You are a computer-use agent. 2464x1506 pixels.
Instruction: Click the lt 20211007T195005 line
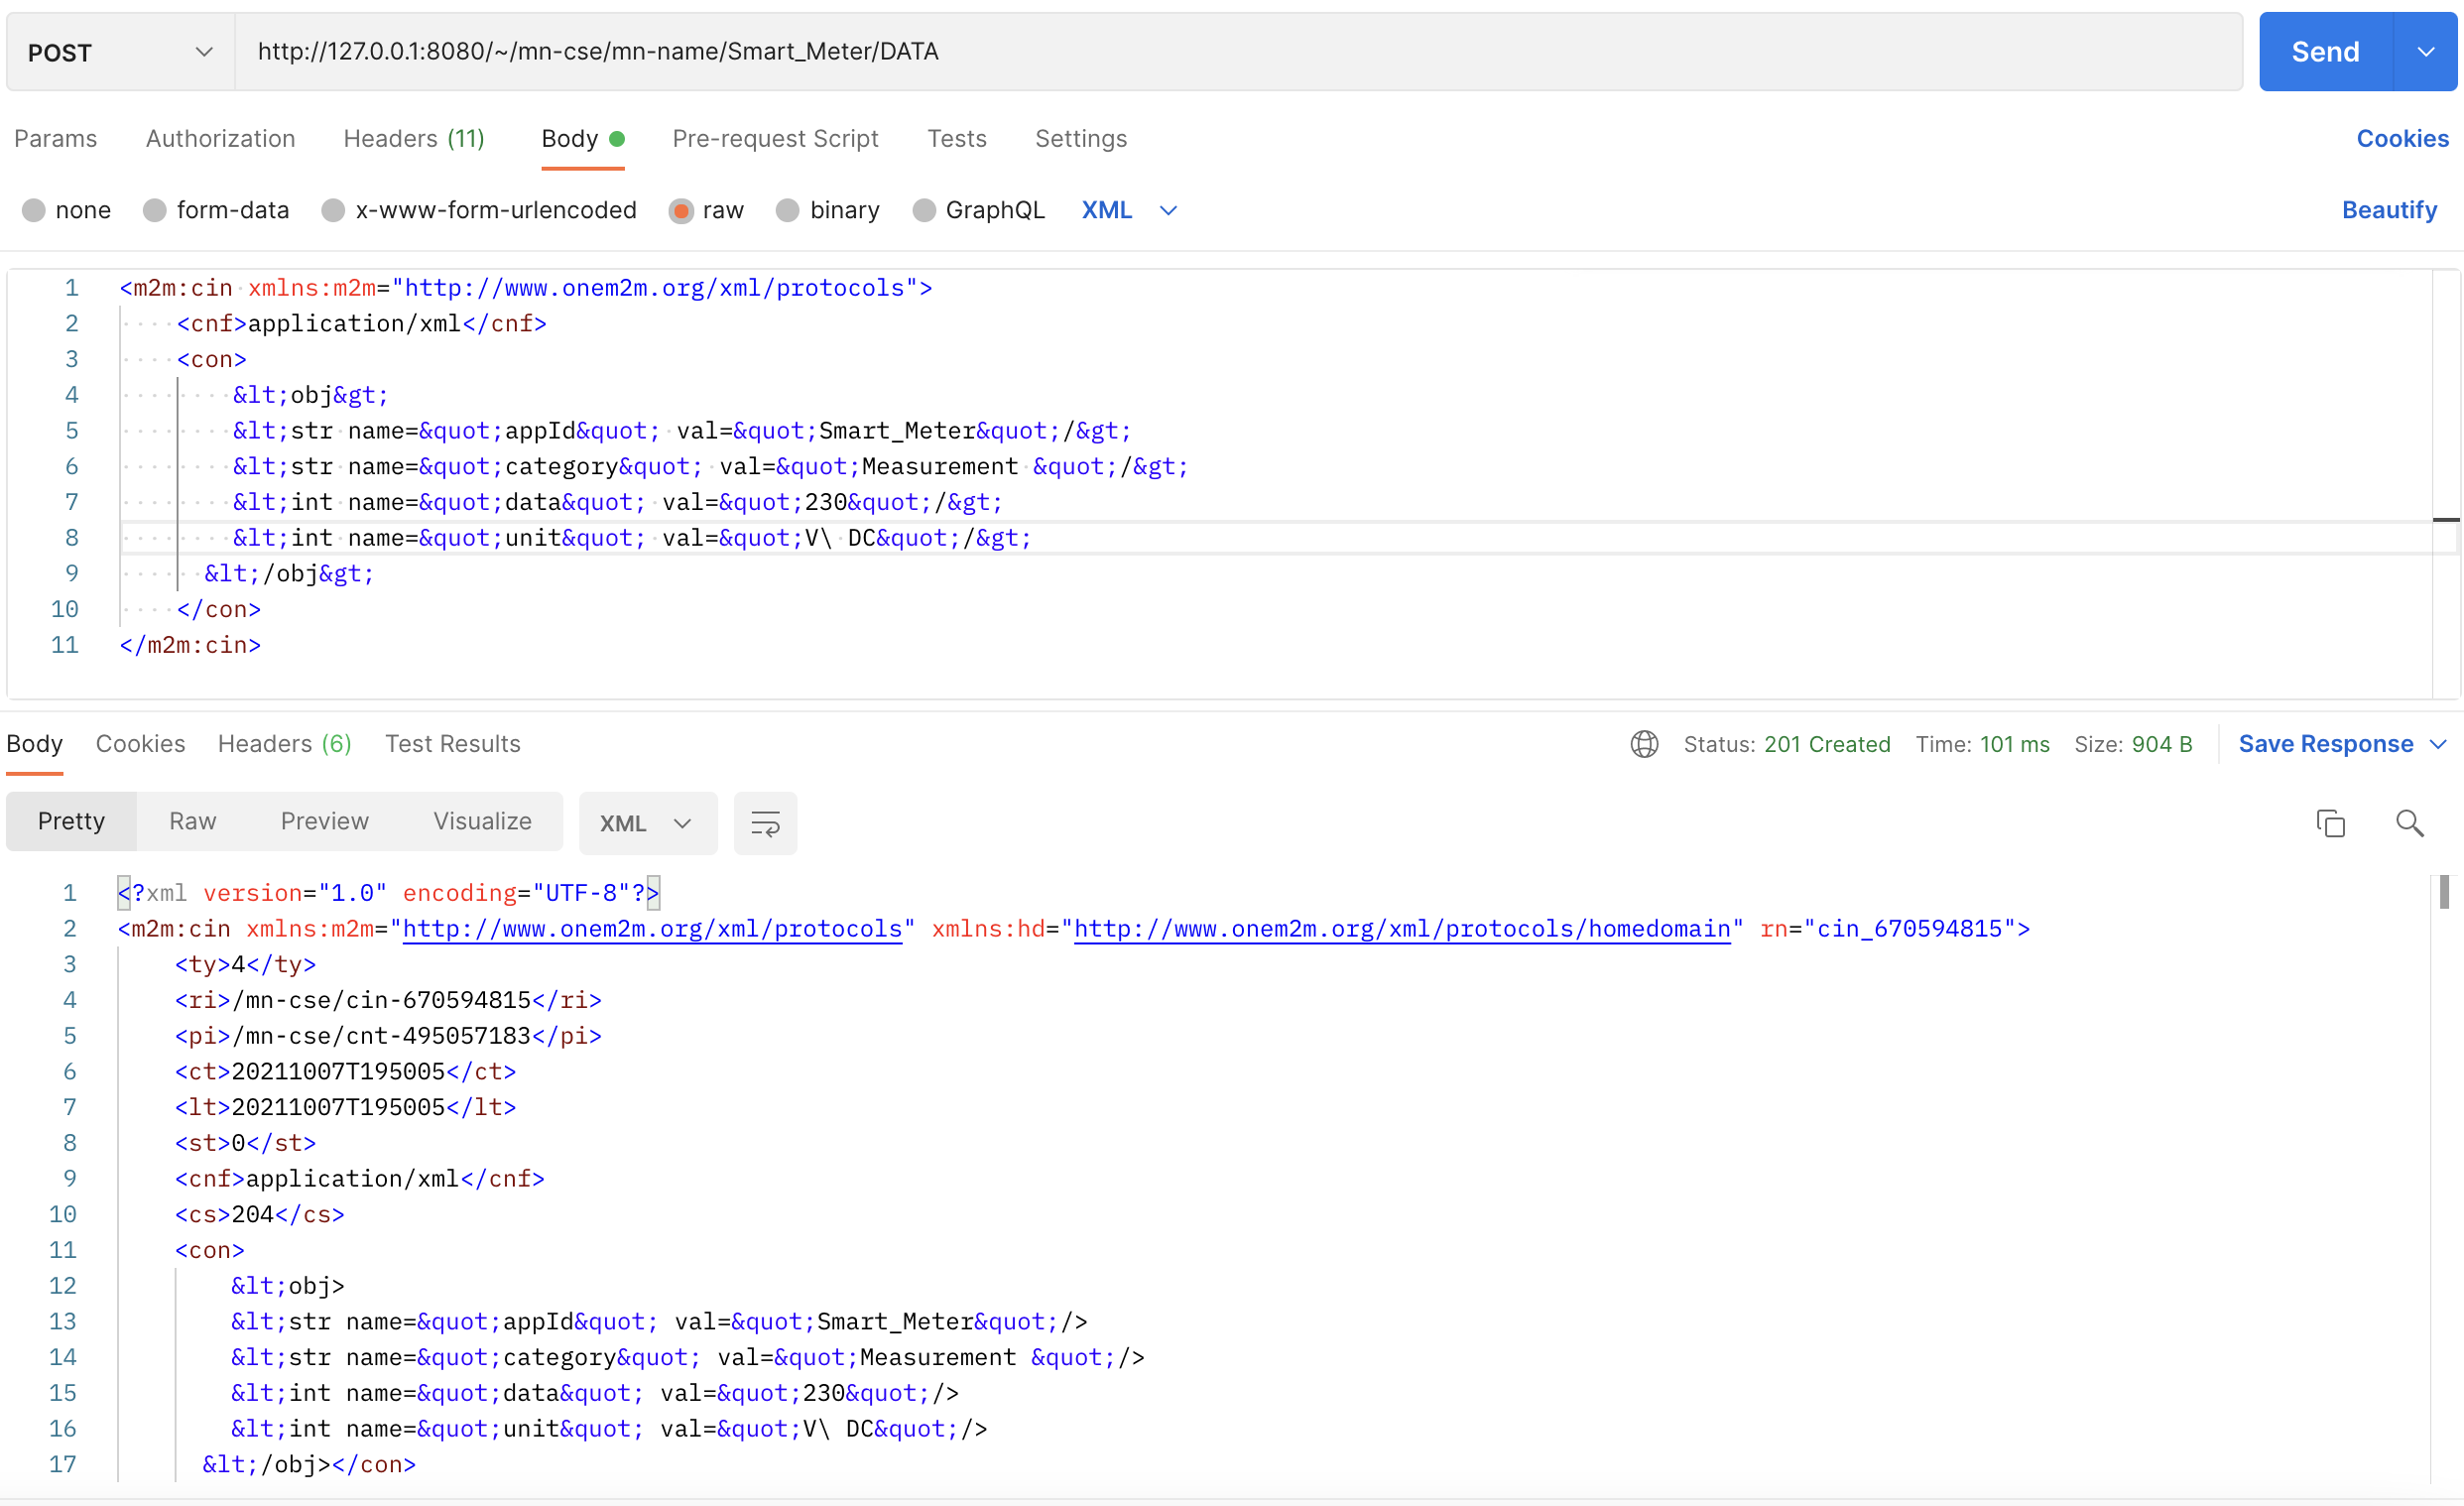(345, 1107)
